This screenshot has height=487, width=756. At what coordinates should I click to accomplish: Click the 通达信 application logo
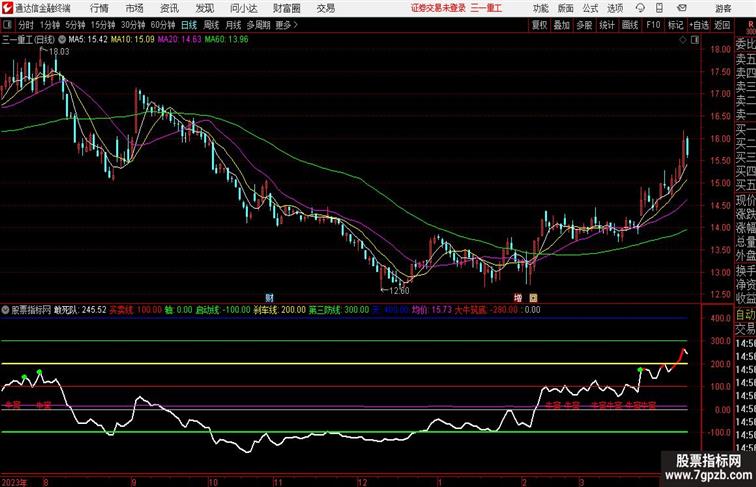[7, 8]
